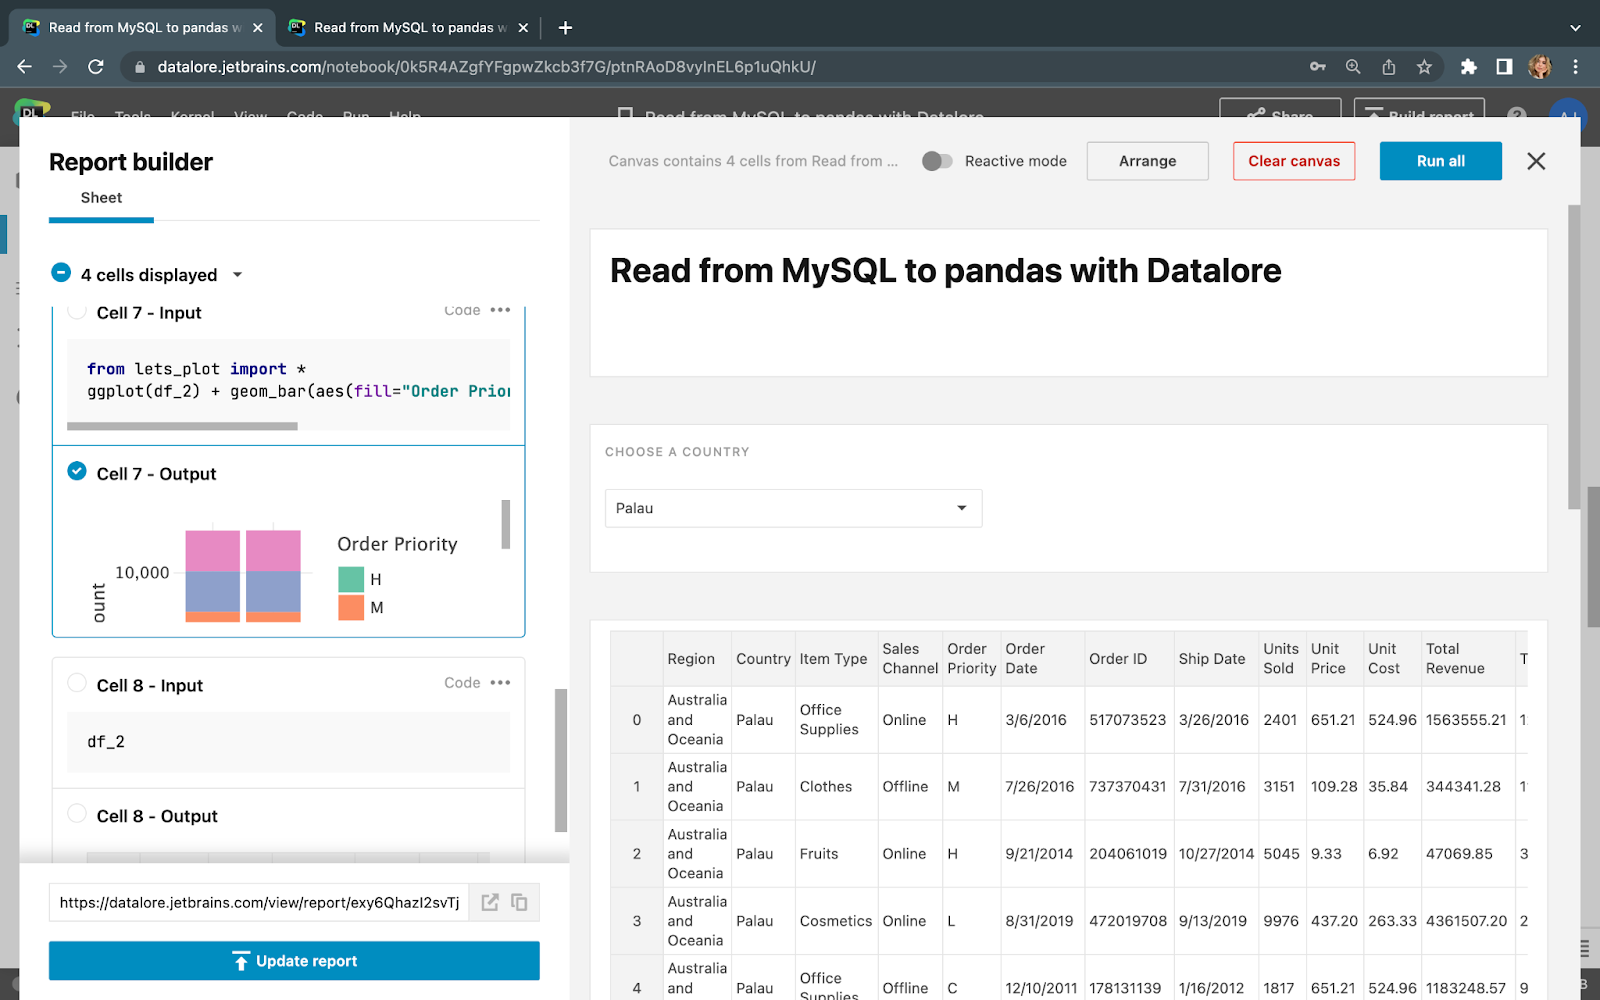Open Cell 8 Input three-dots menu
Viewport: 1600px width, 1000px height.
[500, 683]
